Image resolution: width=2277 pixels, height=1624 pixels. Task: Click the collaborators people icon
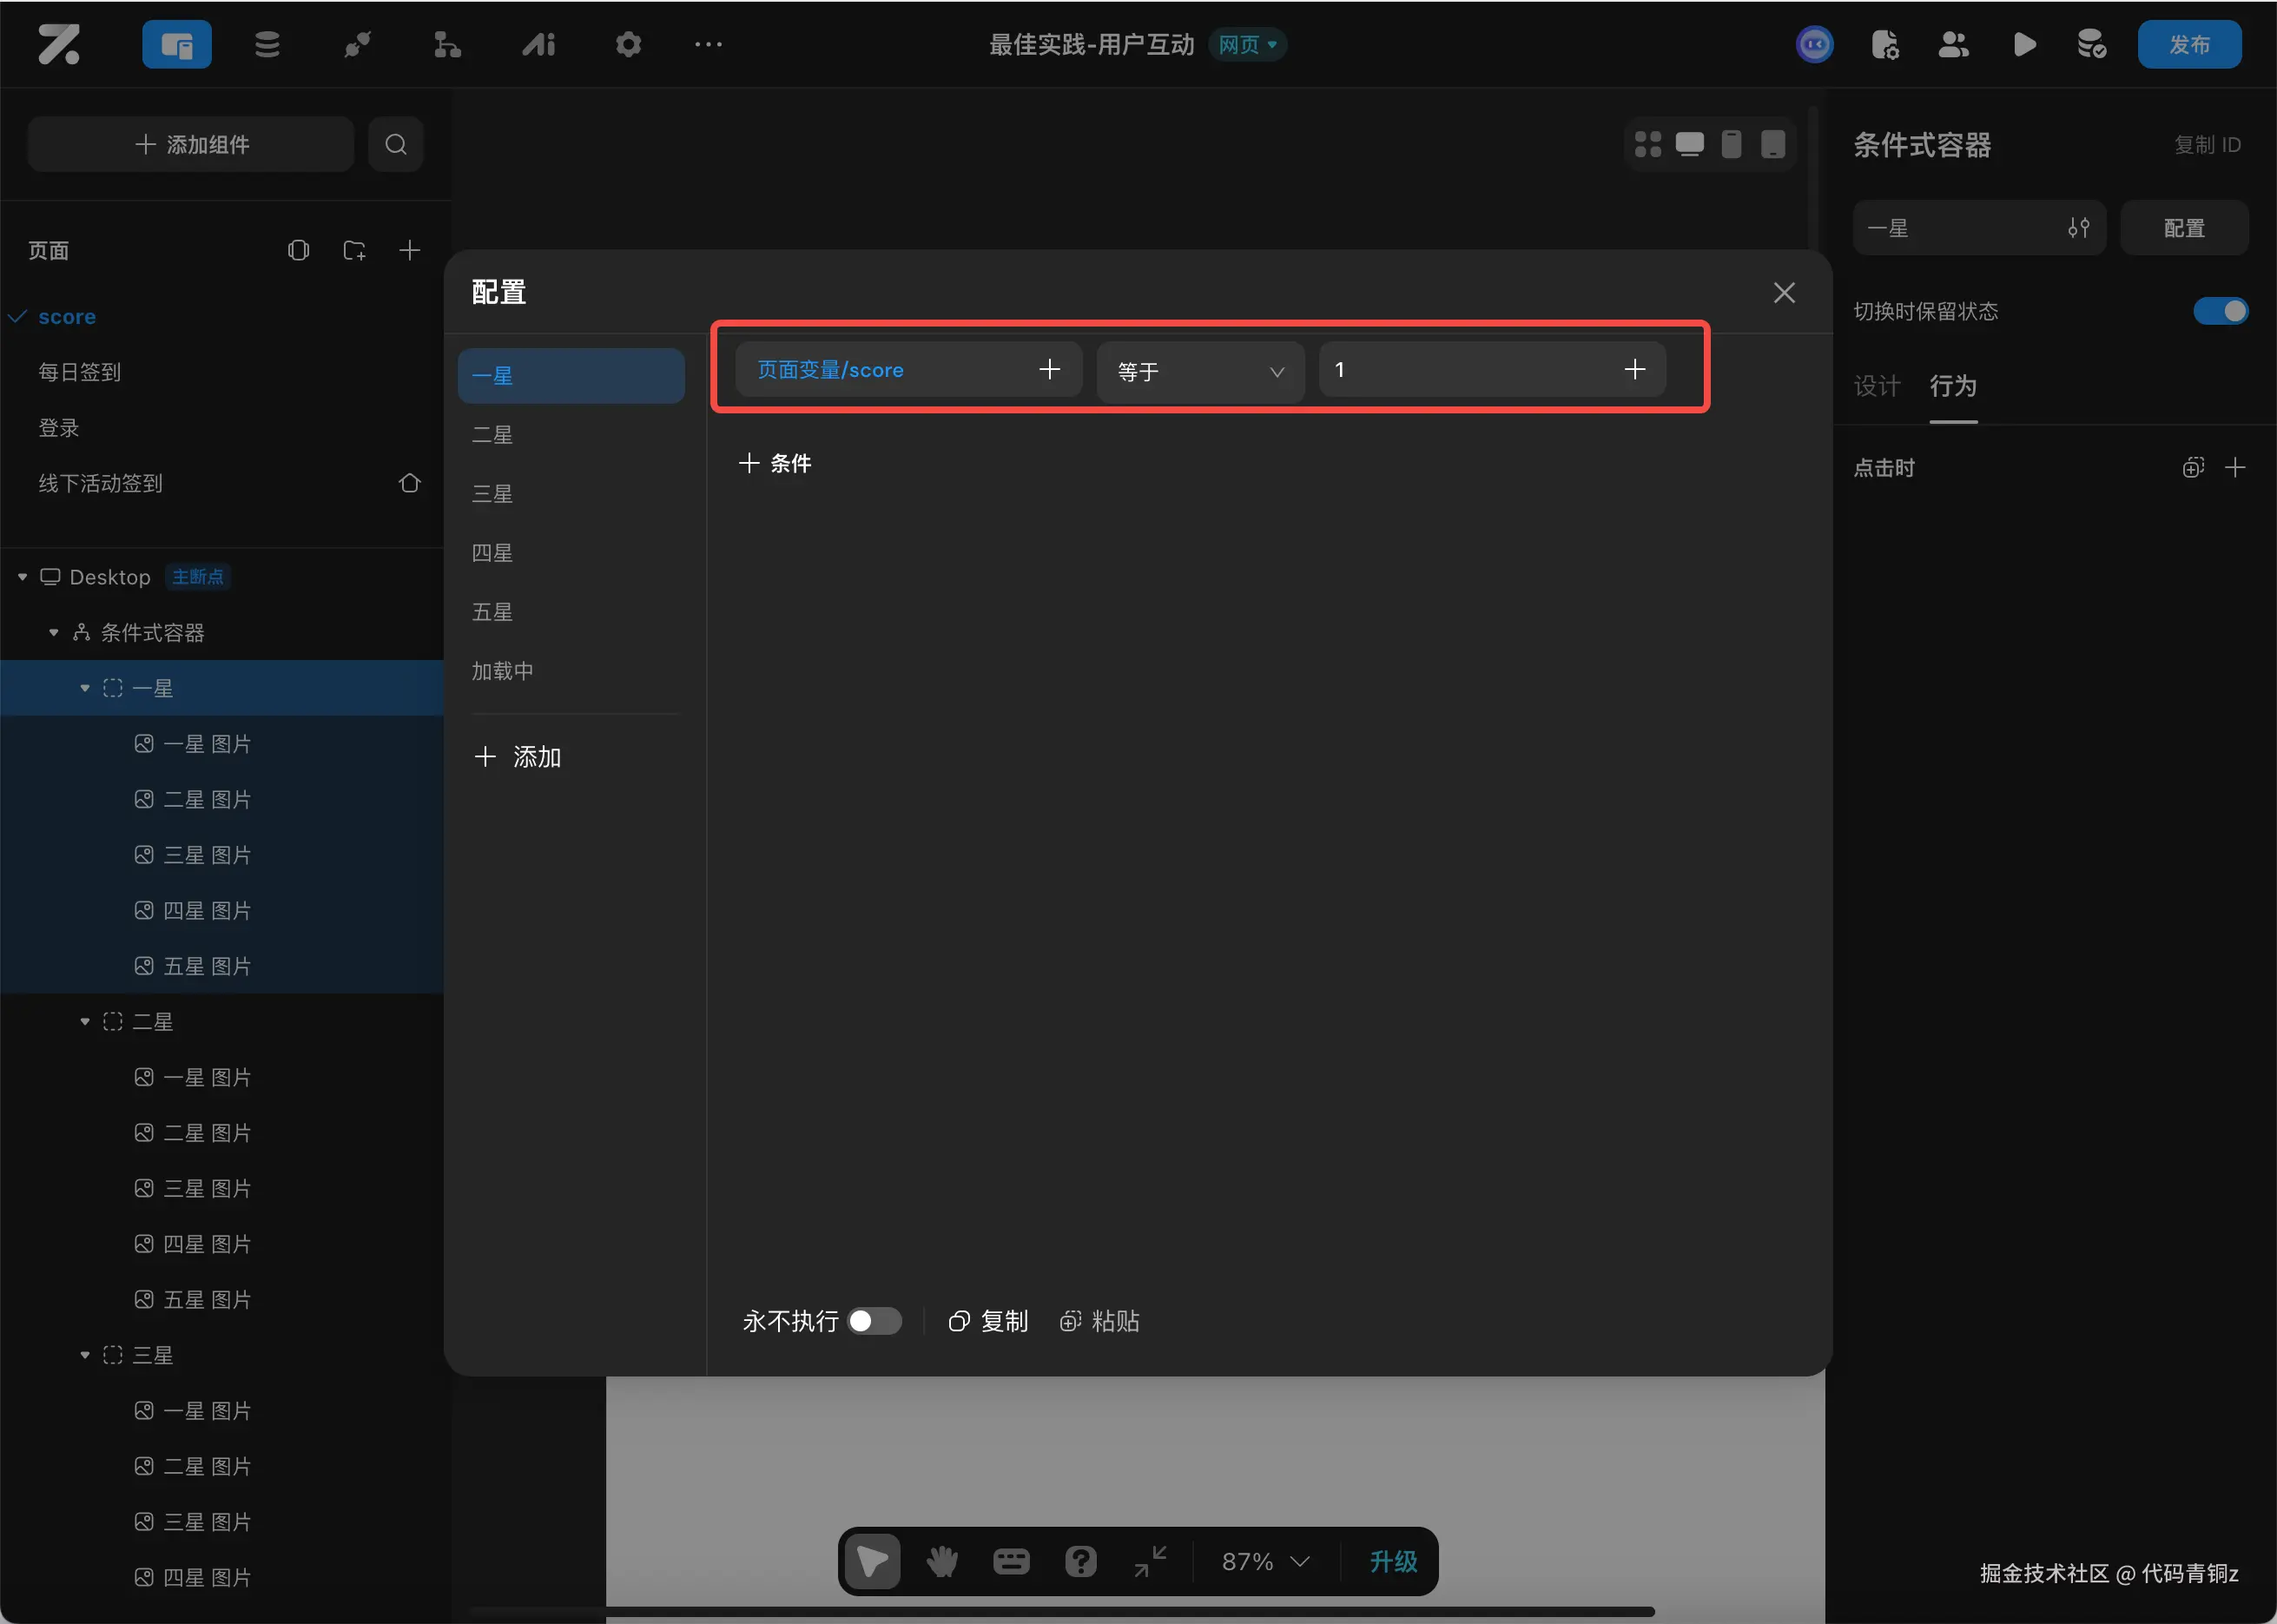coord(1953,44)
